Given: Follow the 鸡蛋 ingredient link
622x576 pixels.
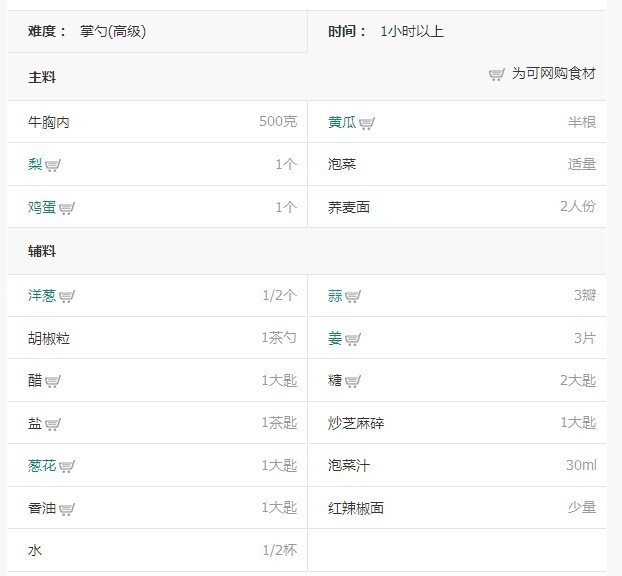Looking at the screenshot, I should 42,207.
